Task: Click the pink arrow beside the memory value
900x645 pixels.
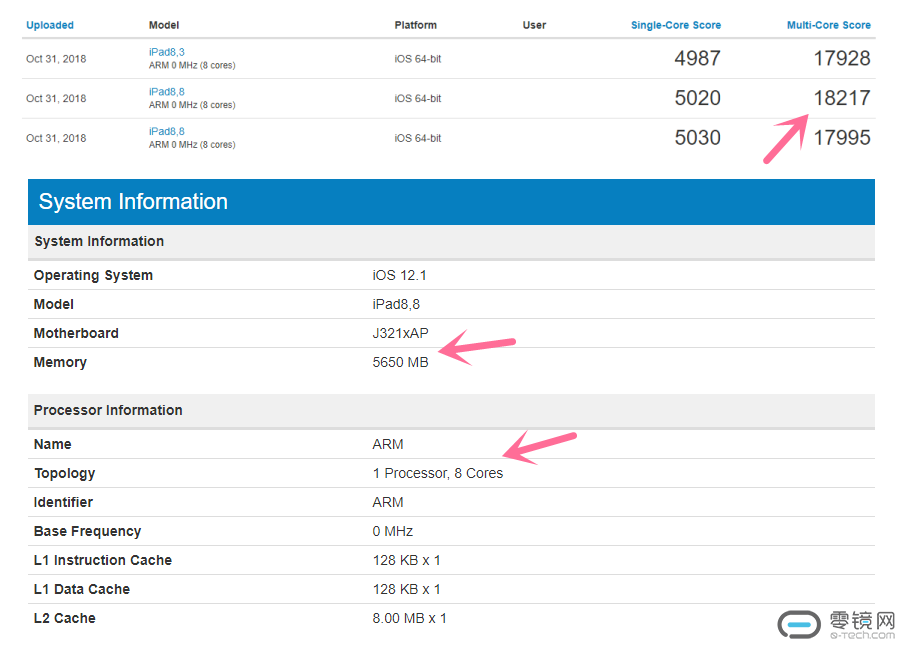Action: 477,350
